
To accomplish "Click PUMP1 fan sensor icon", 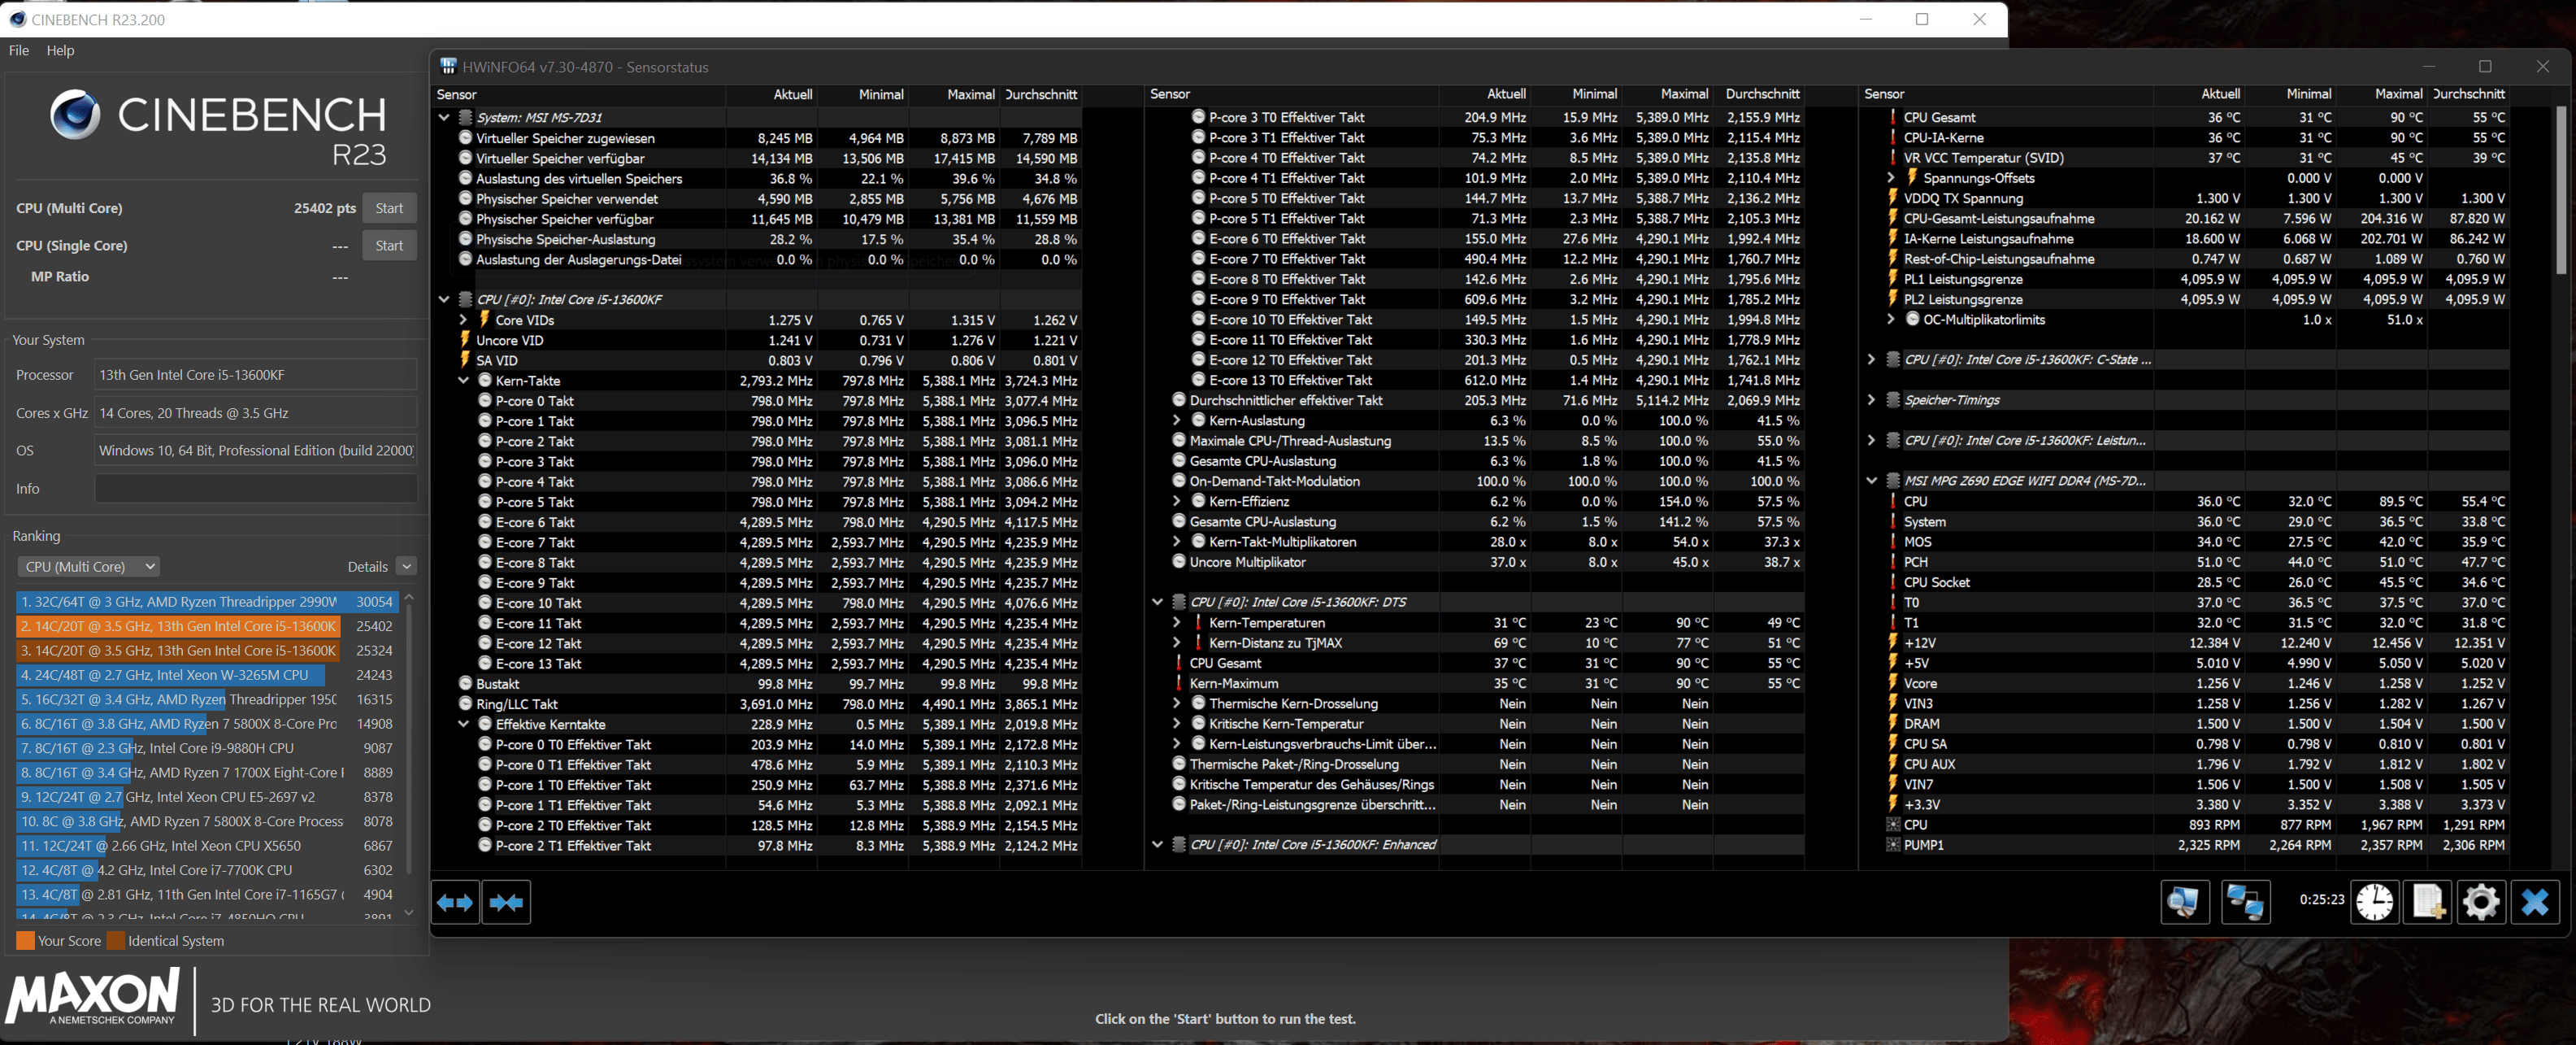I will pos(1892,844).
